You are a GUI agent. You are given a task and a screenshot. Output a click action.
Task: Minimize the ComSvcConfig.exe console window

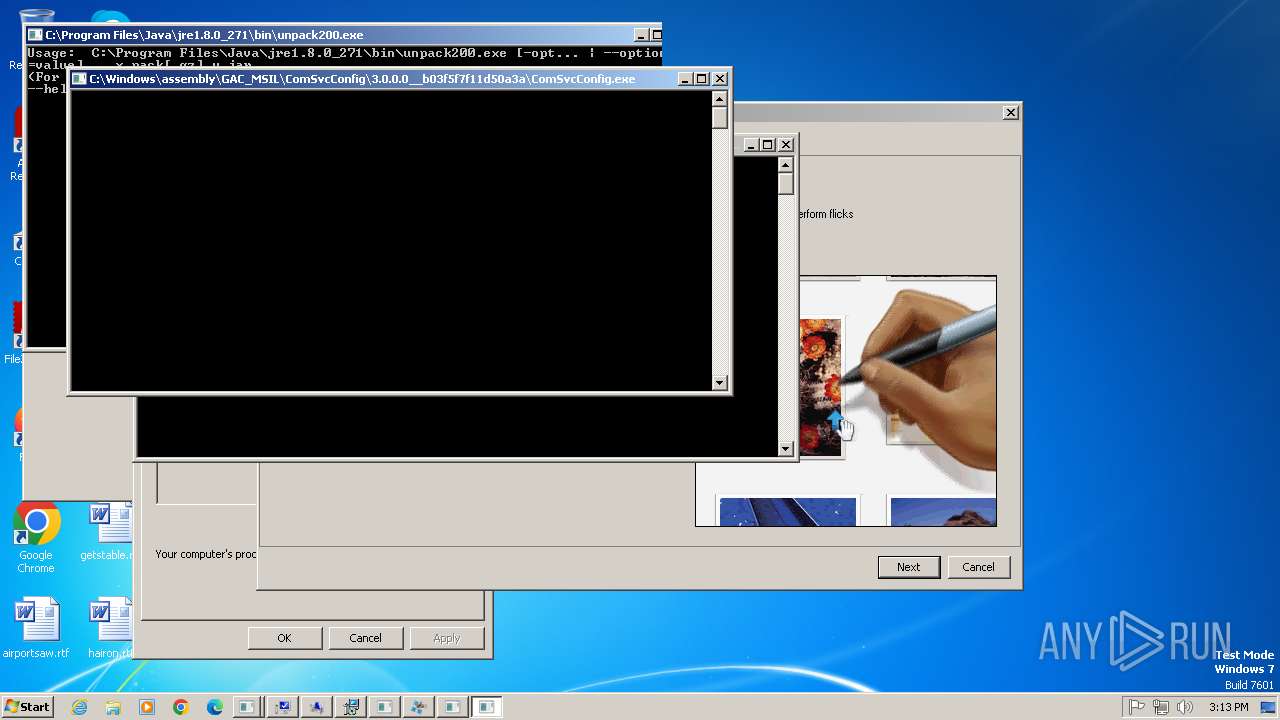coord(685,79)
